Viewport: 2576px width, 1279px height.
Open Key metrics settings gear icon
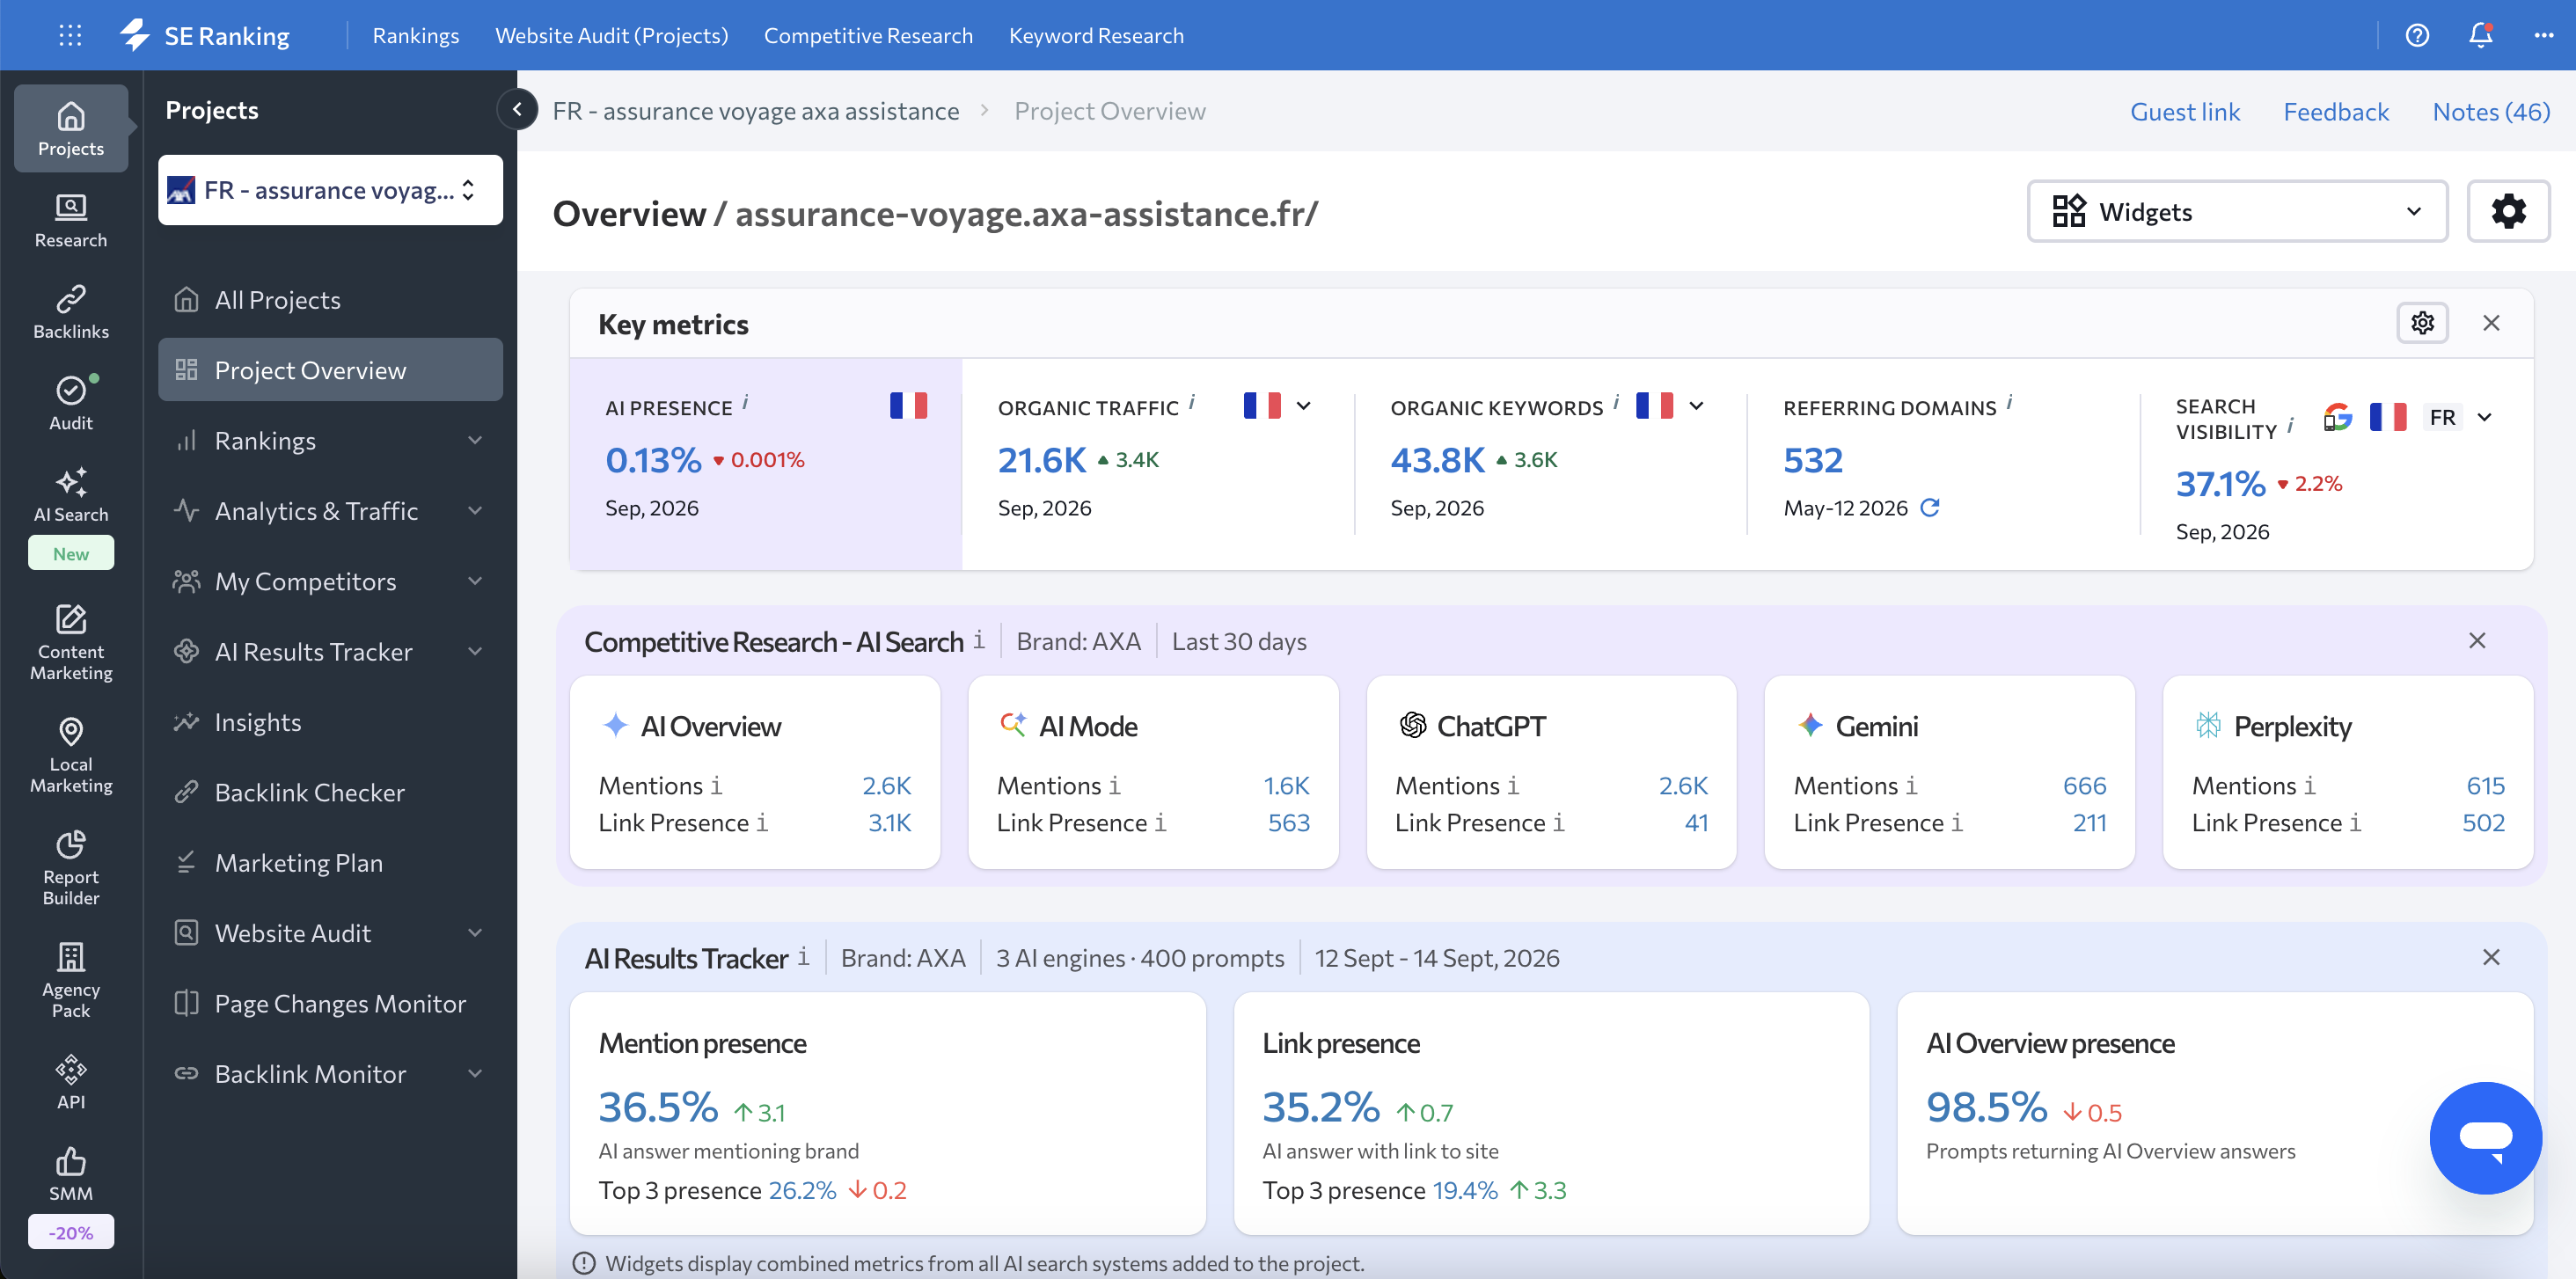(2422, 323)
